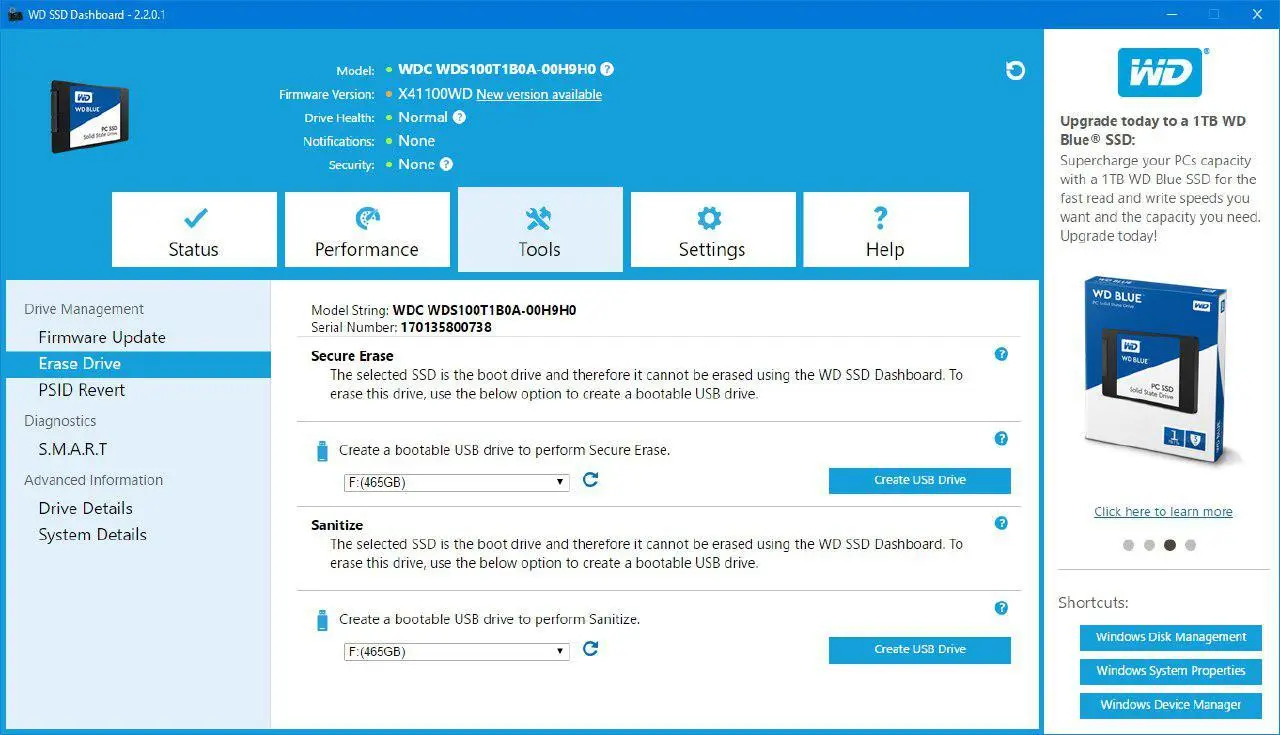Click the help icon beside Drive Health Normal
The image size is (1280, 735).
(459, 117)
